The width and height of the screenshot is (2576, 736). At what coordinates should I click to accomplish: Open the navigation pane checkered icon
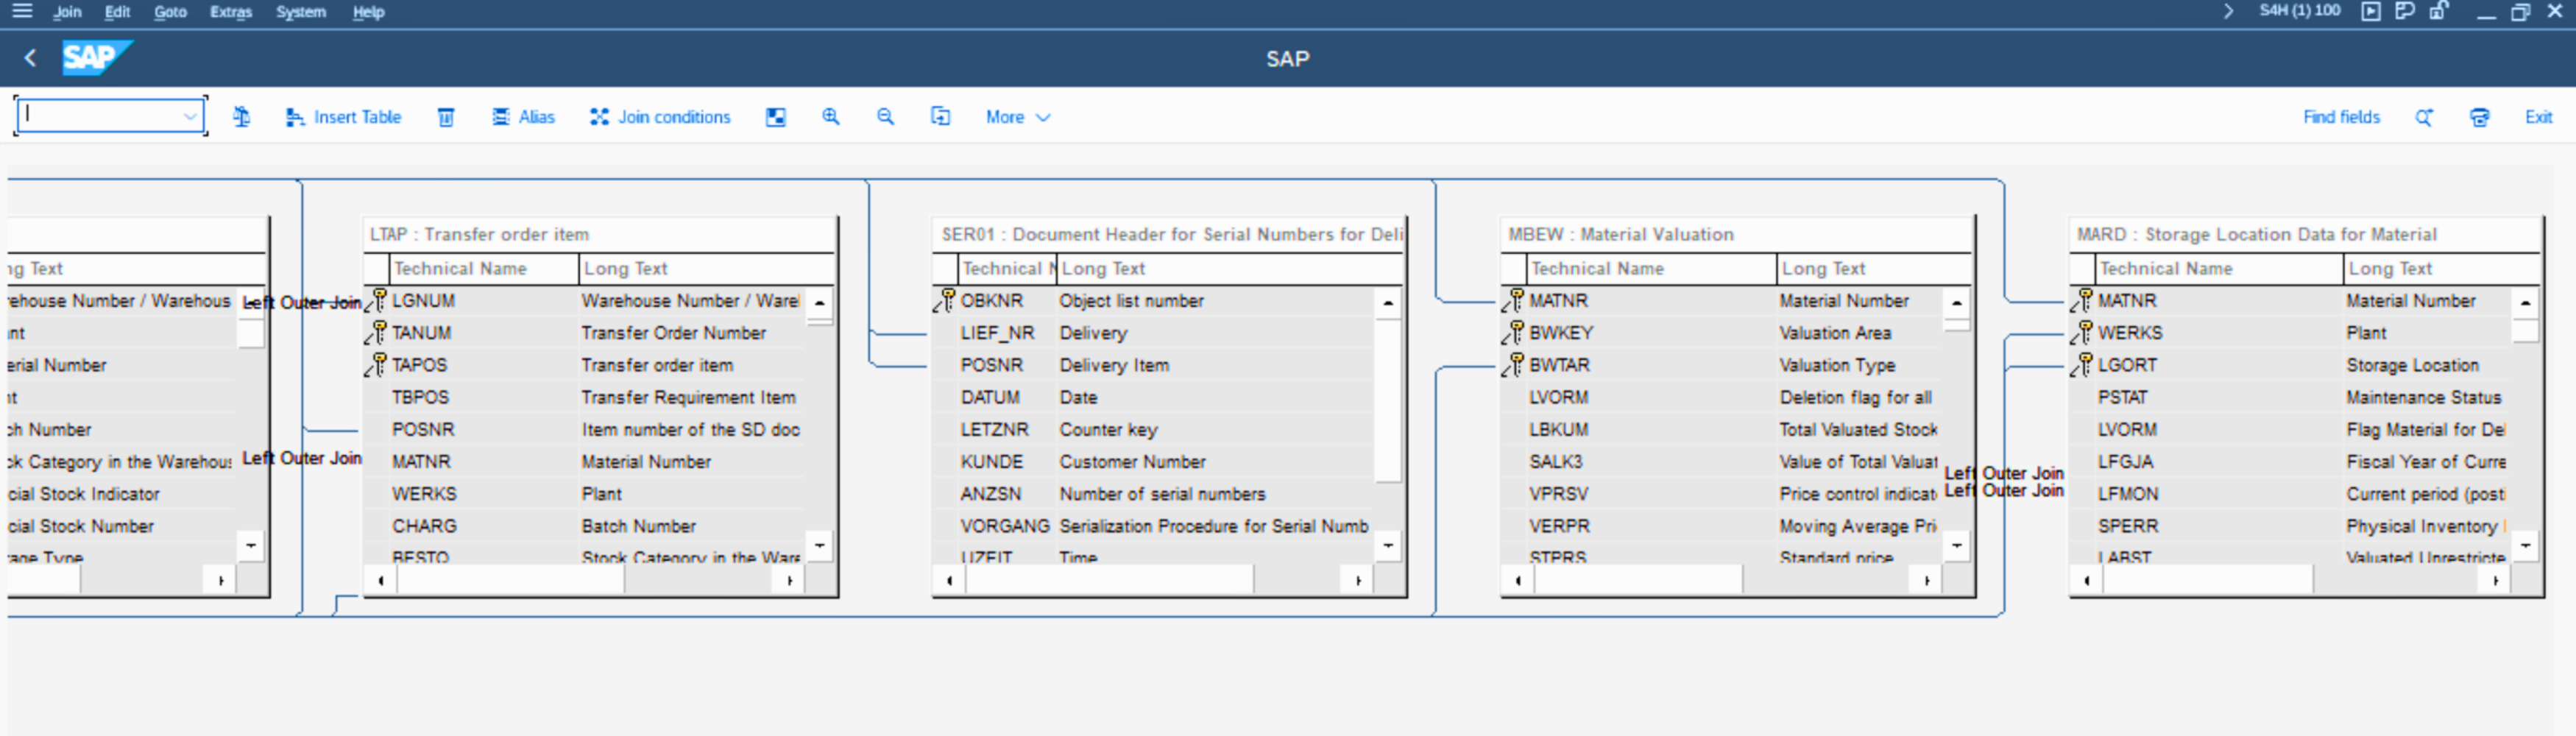click(x=775, y=117)
